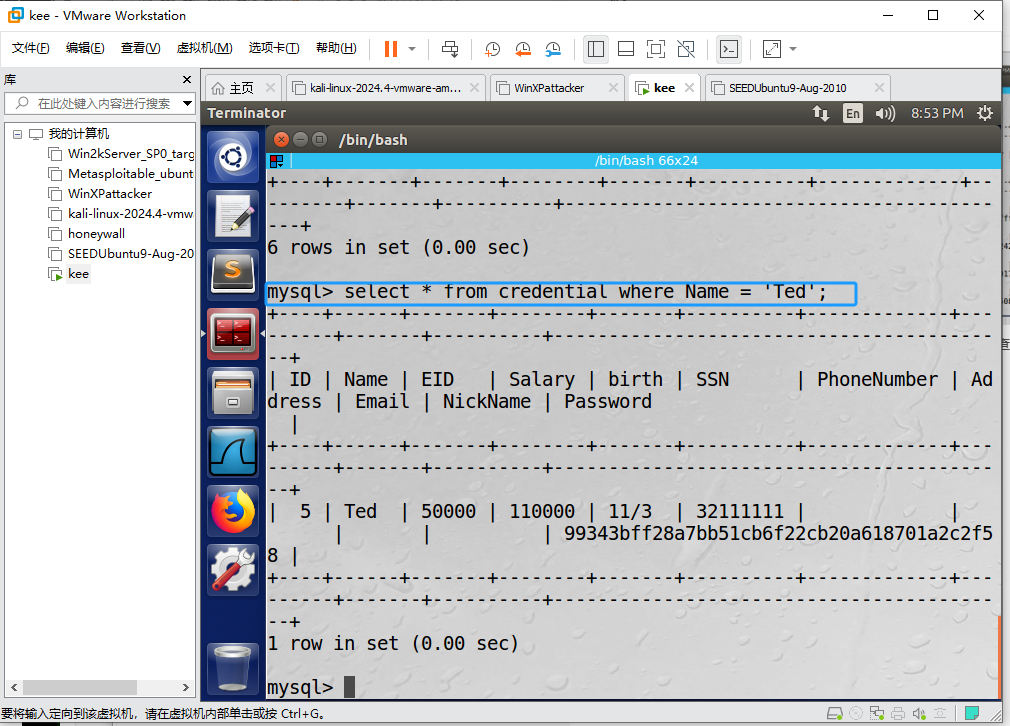
Task: Close the /bin/bash terminal window
Action: (281, 139)
